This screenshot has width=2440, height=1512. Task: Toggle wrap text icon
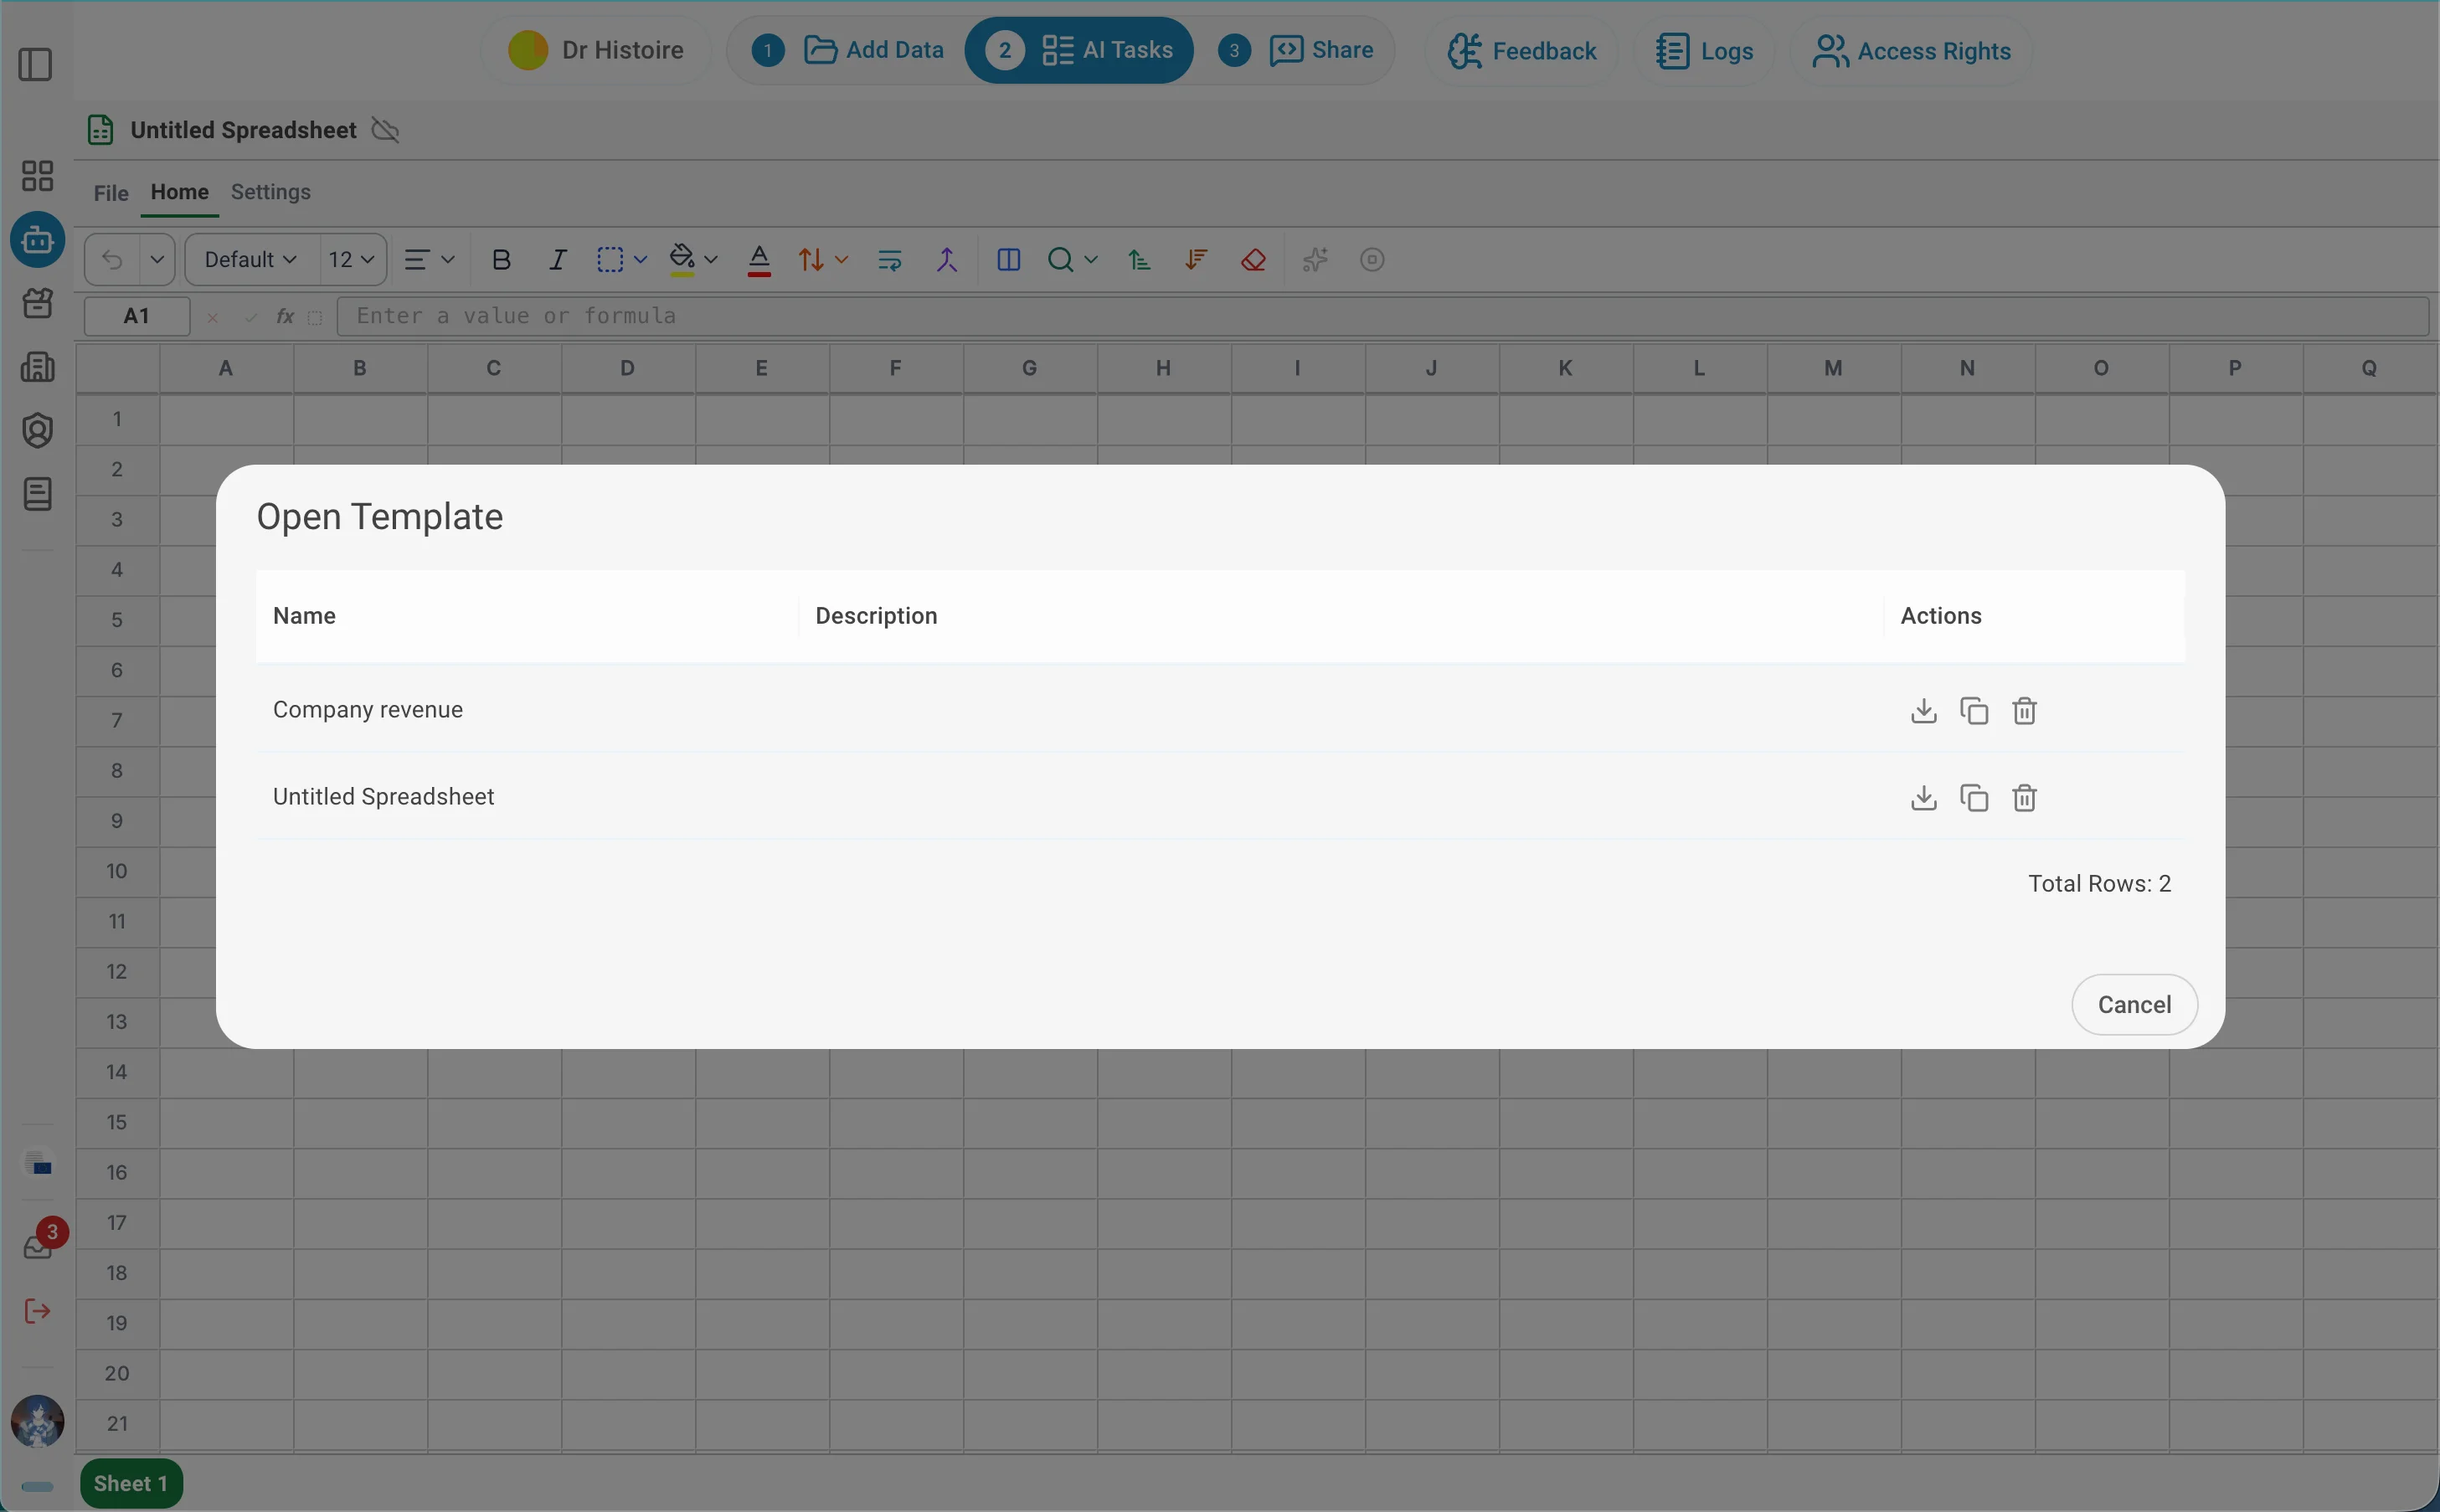889,260
